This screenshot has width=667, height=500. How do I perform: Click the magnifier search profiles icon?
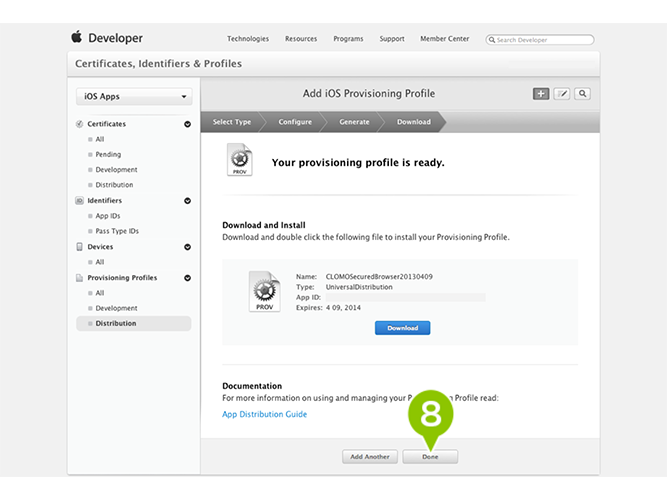582,94
